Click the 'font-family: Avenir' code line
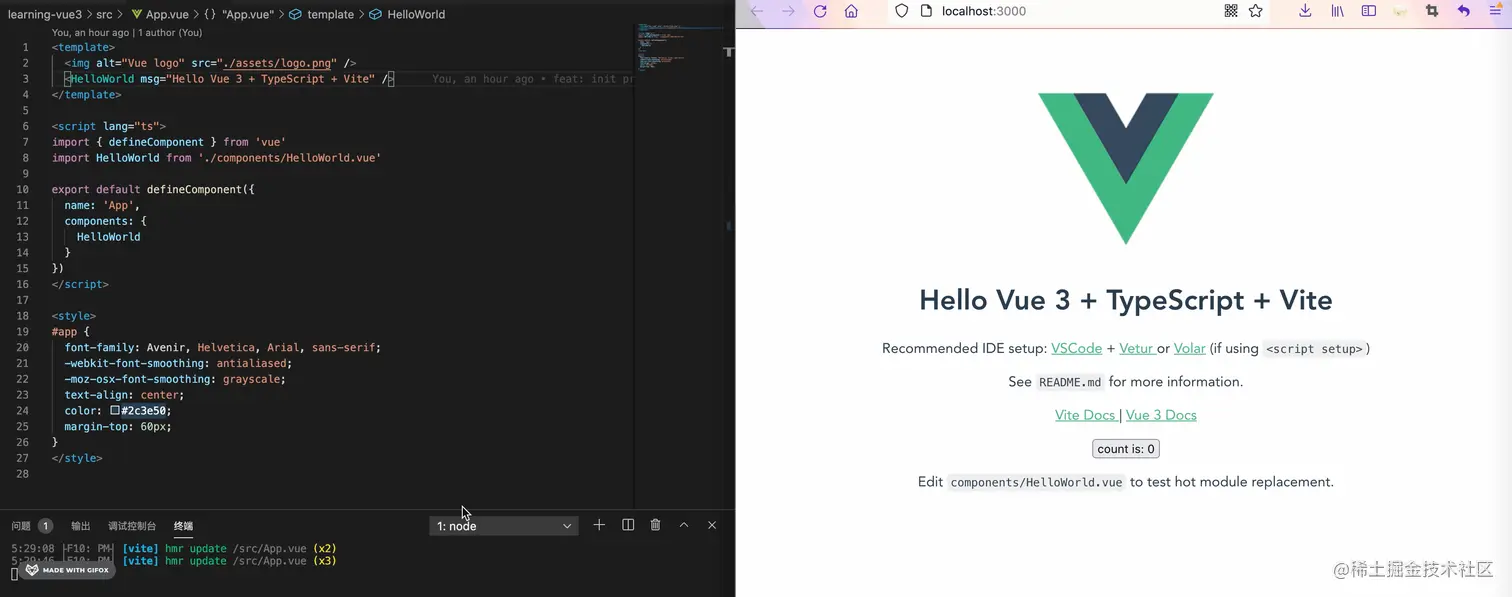This screenshot has width=1512, height=597. pos(223,348)
